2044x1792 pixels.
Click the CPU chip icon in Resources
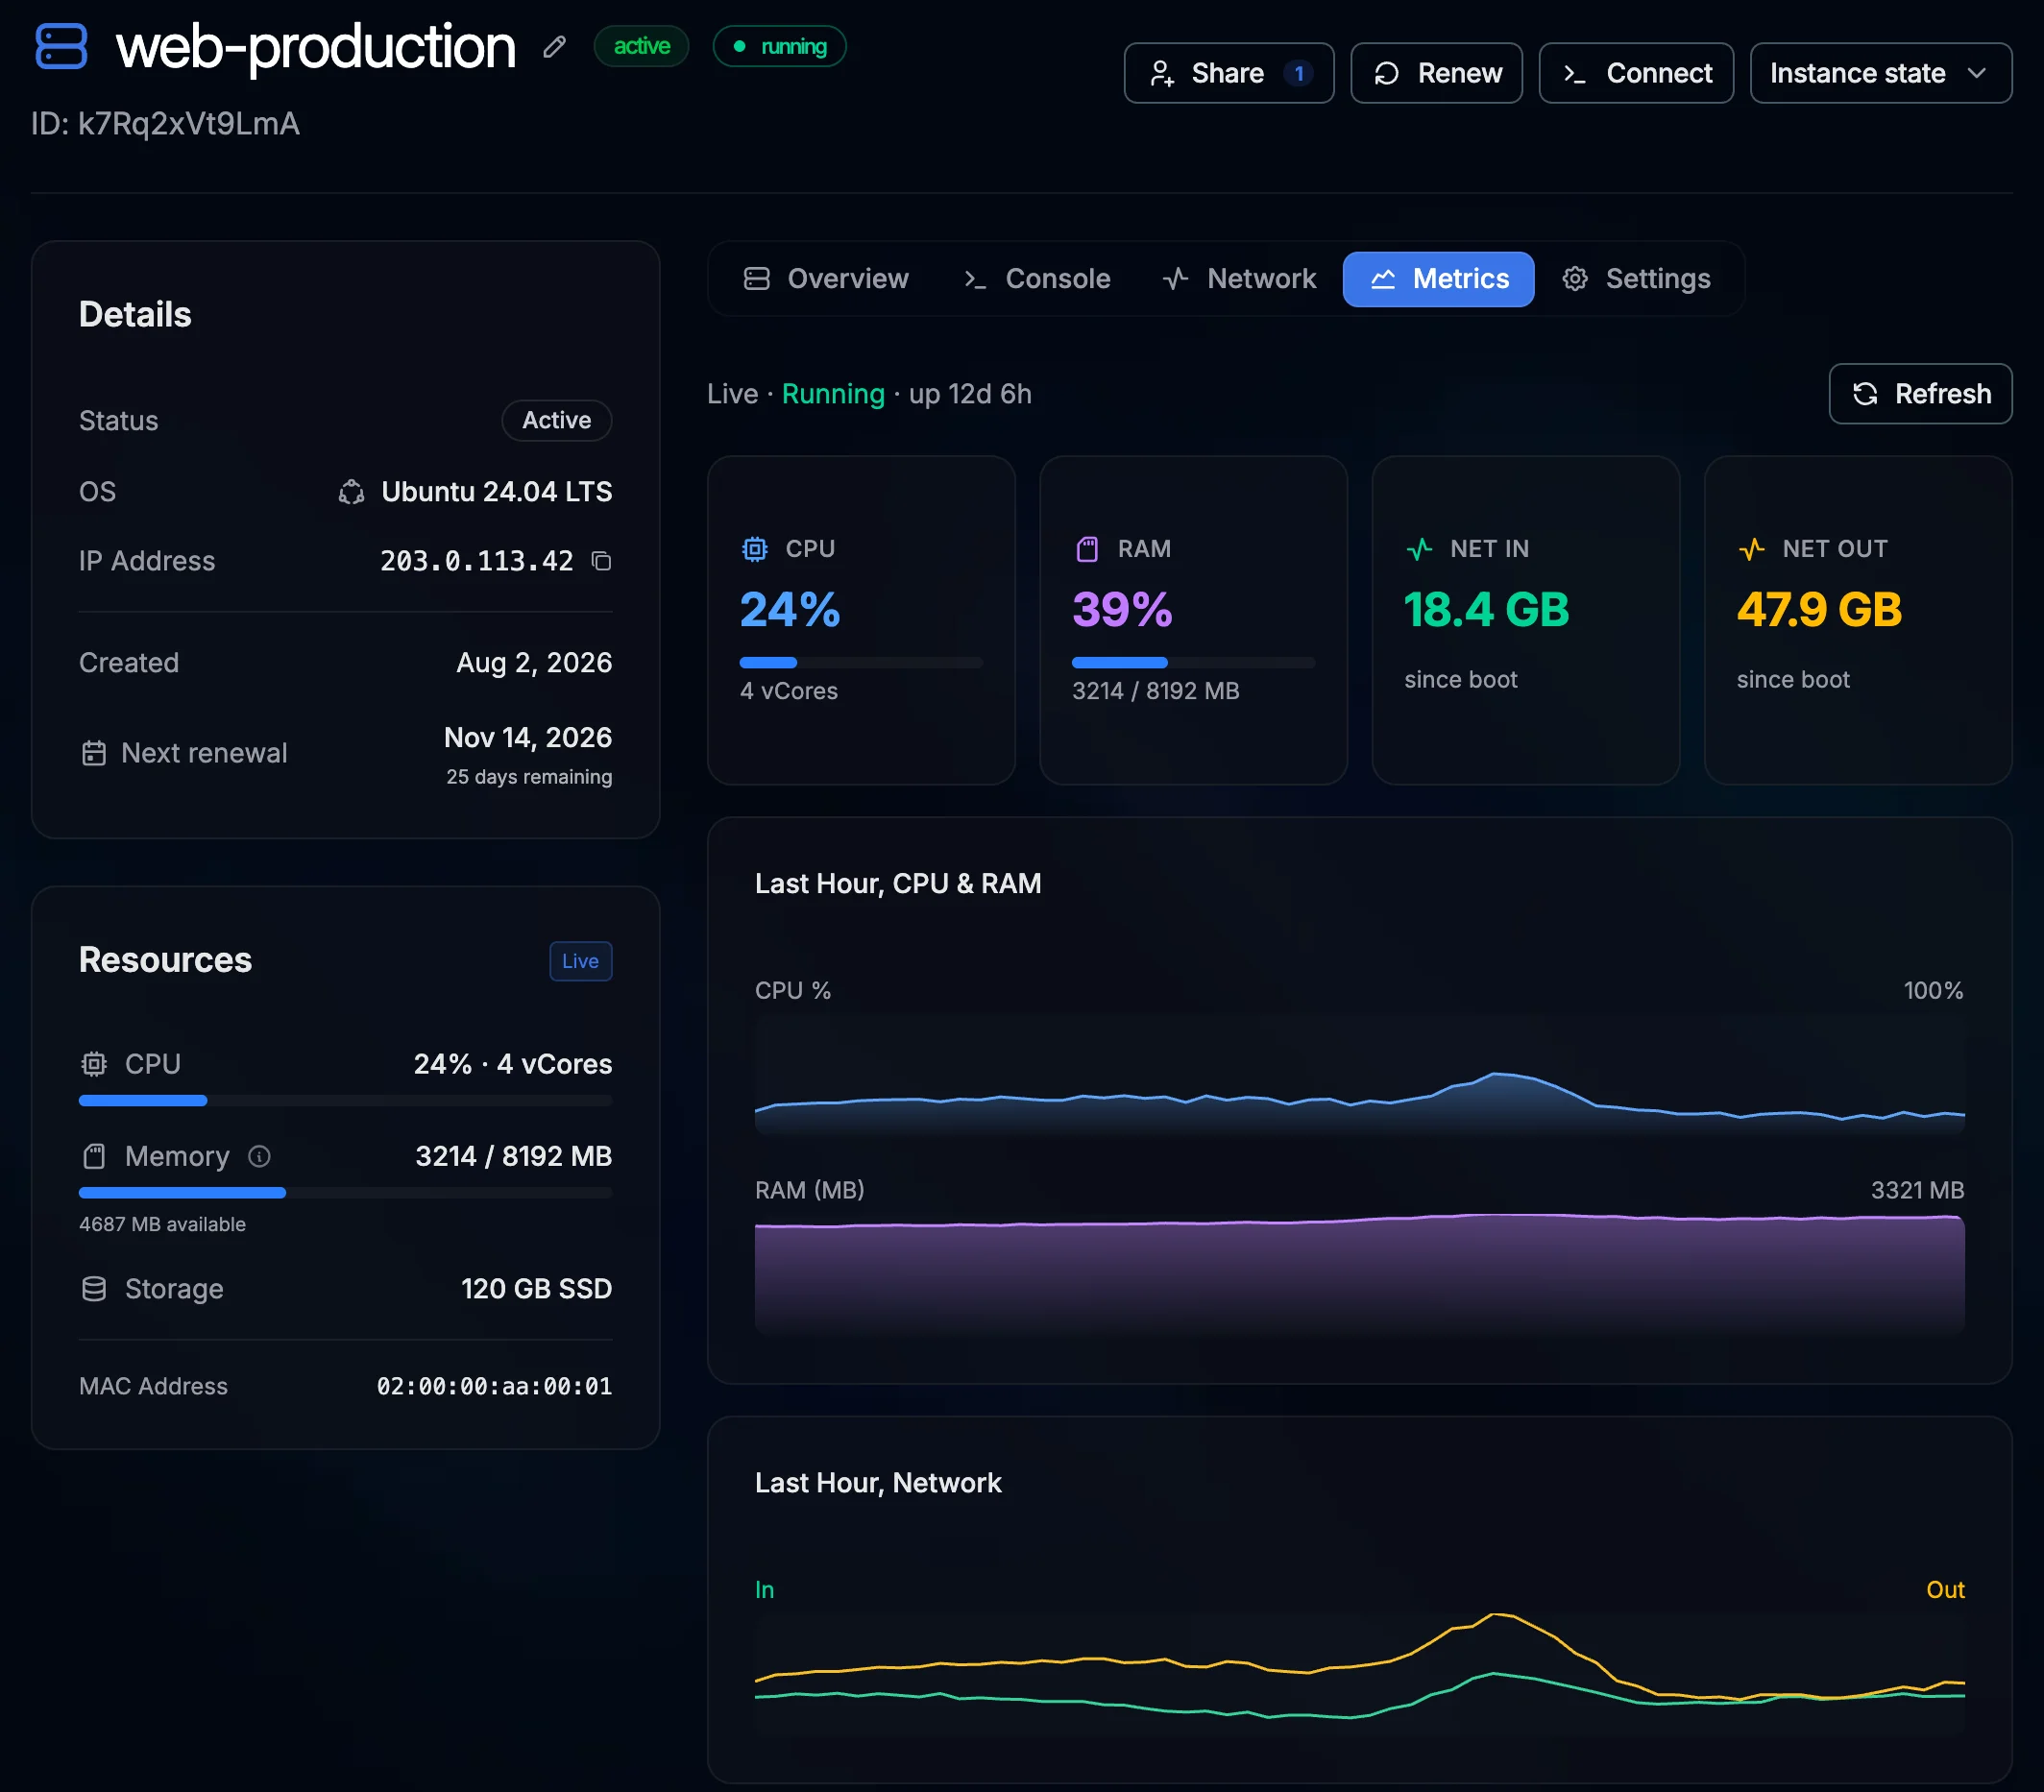click(x=94, y=1064)
